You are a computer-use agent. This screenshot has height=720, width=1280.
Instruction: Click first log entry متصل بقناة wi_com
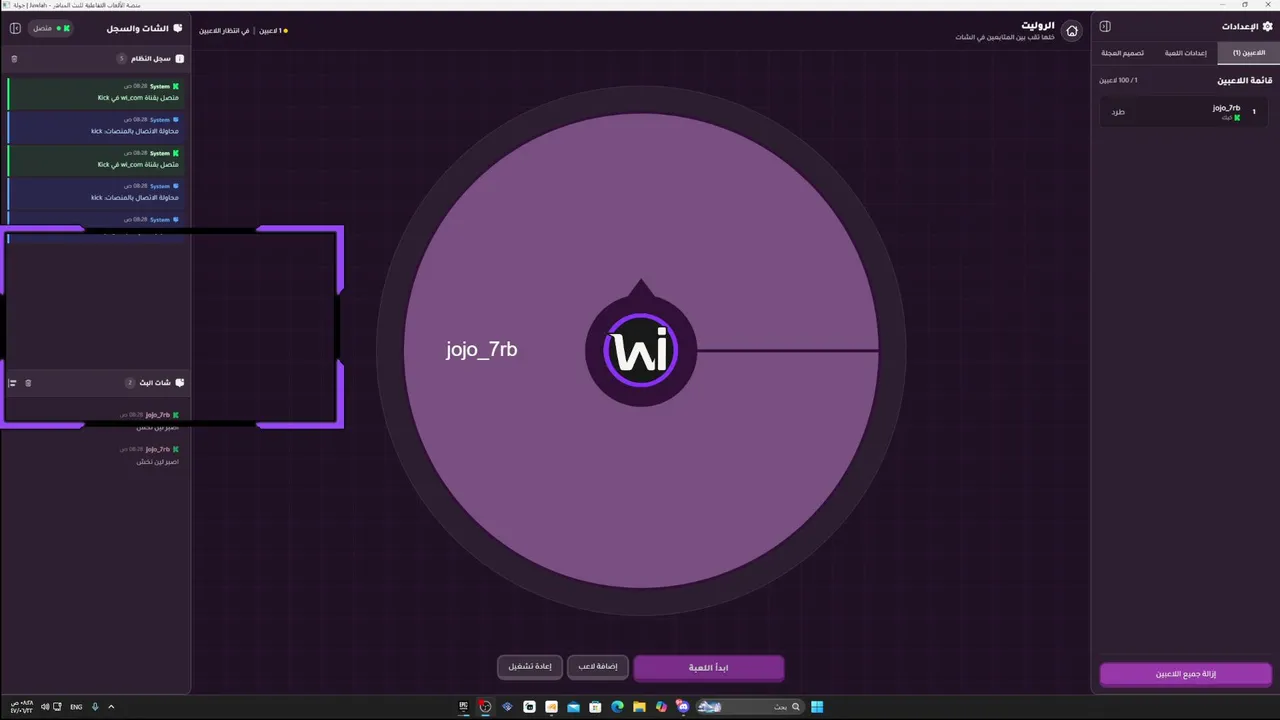click(x=97, y=92)
